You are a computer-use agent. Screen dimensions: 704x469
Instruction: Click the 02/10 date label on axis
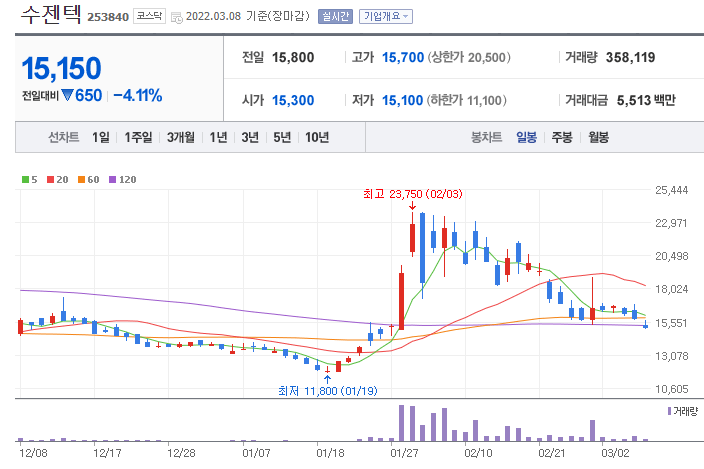(478, 453)
